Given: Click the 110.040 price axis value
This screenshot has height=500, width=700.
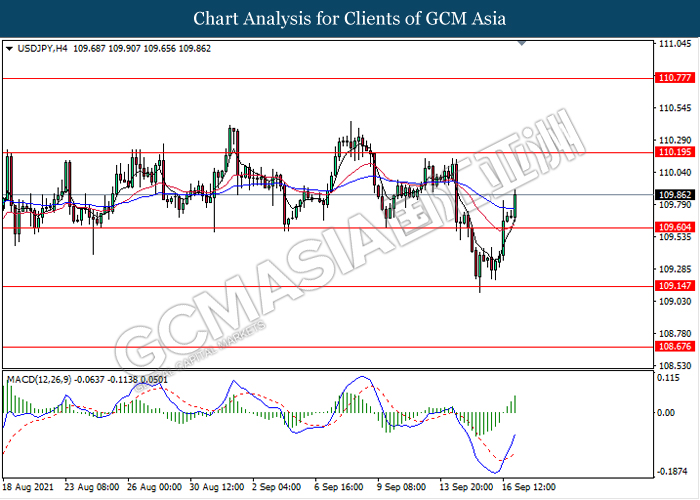Looking at the screenshot, I should coord(675,172).
